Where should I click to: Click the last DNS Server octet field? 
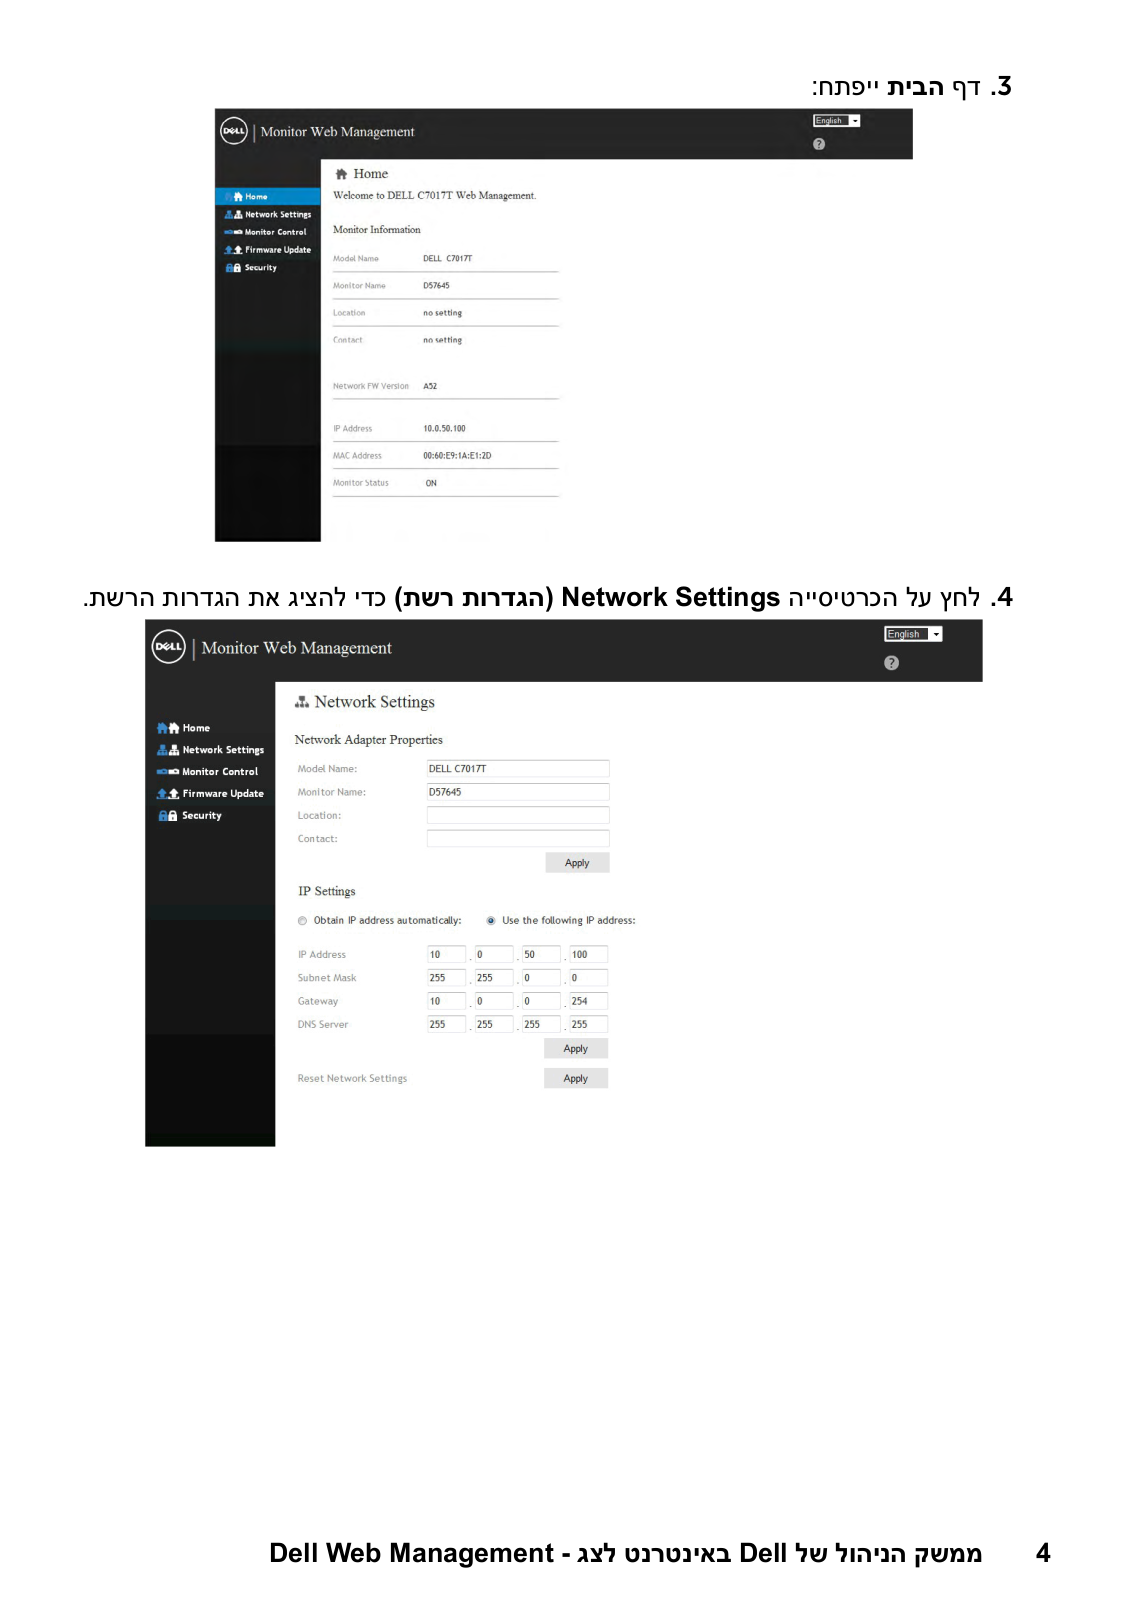[588, 1024]
